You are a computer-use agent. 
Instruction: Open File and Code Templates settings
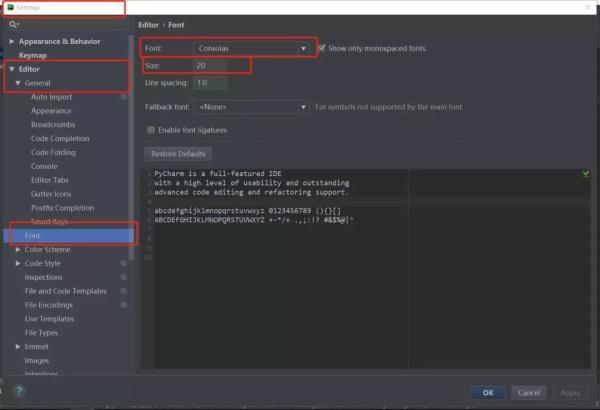[x=65, y=291]
